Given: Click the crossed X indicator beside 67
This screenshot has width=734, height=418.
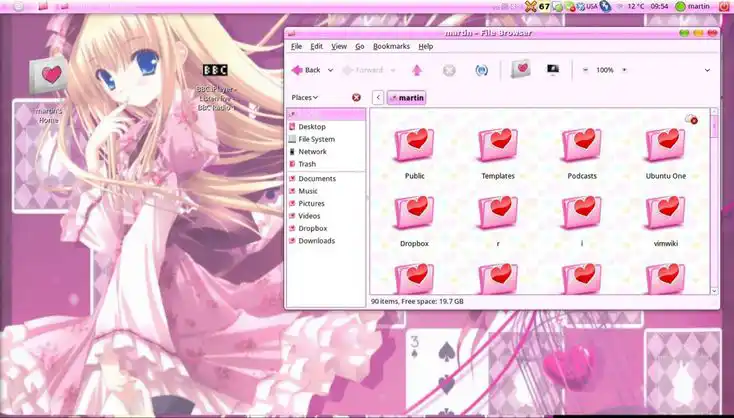Looking at the screenshot, I should click(x=530, y=7).
